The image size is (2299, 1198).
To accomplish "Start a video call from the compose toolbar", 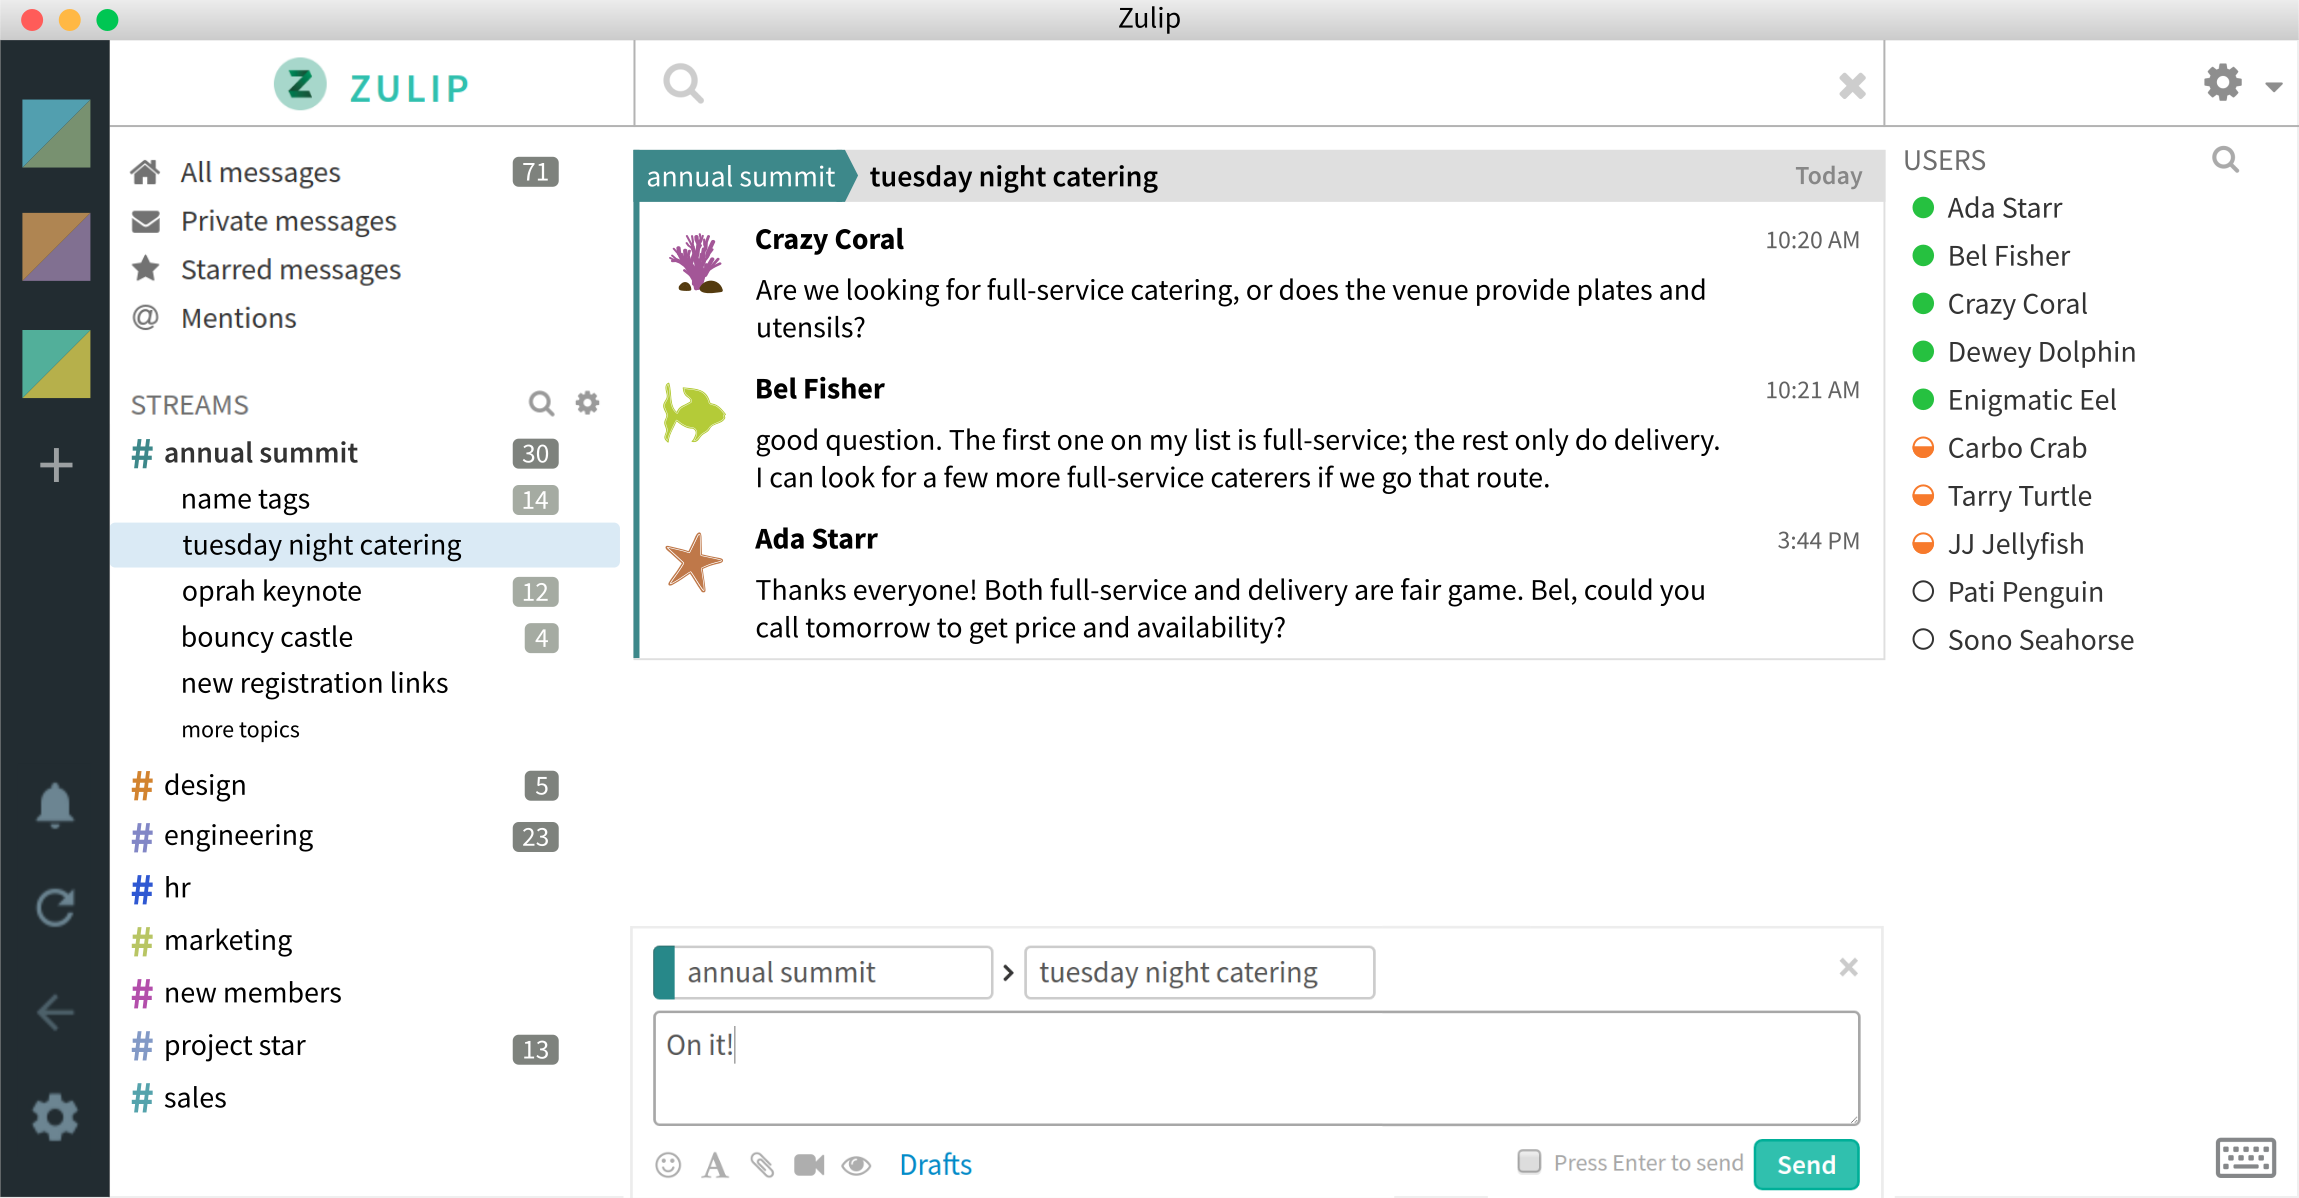I will click(x=809, y=1164).
